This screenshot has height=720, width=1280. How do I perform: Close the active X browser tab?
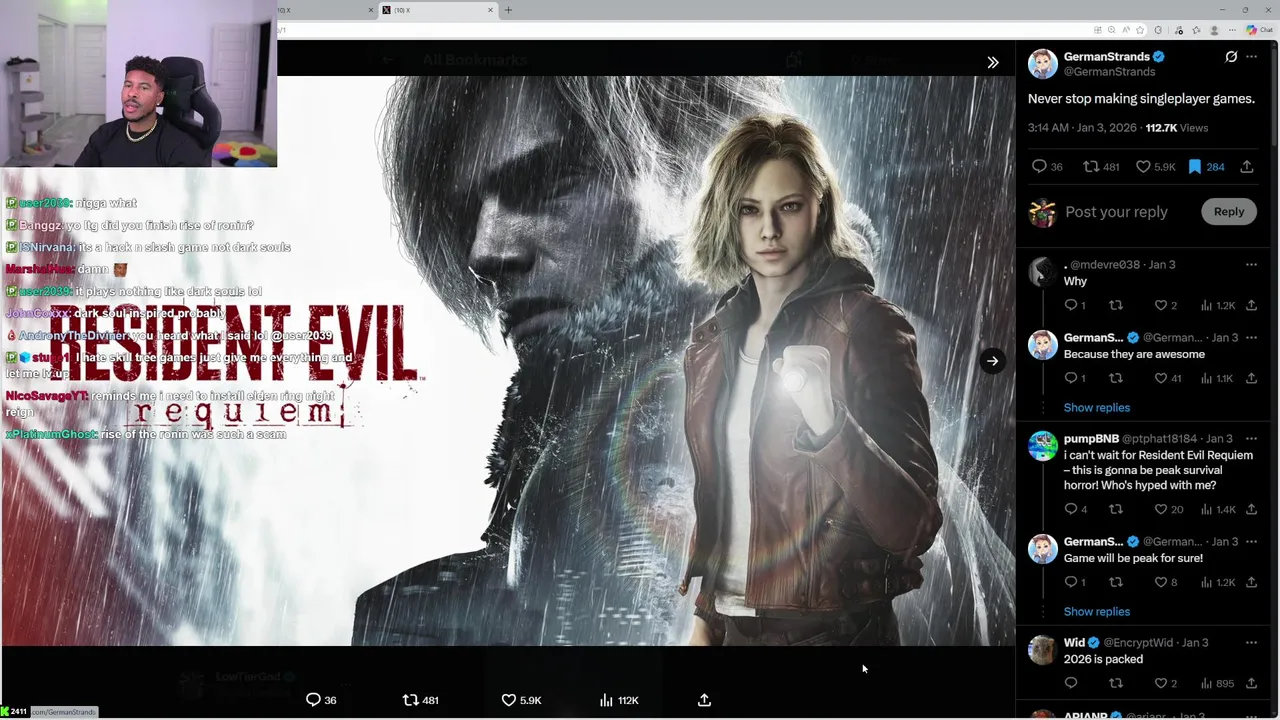490,10
